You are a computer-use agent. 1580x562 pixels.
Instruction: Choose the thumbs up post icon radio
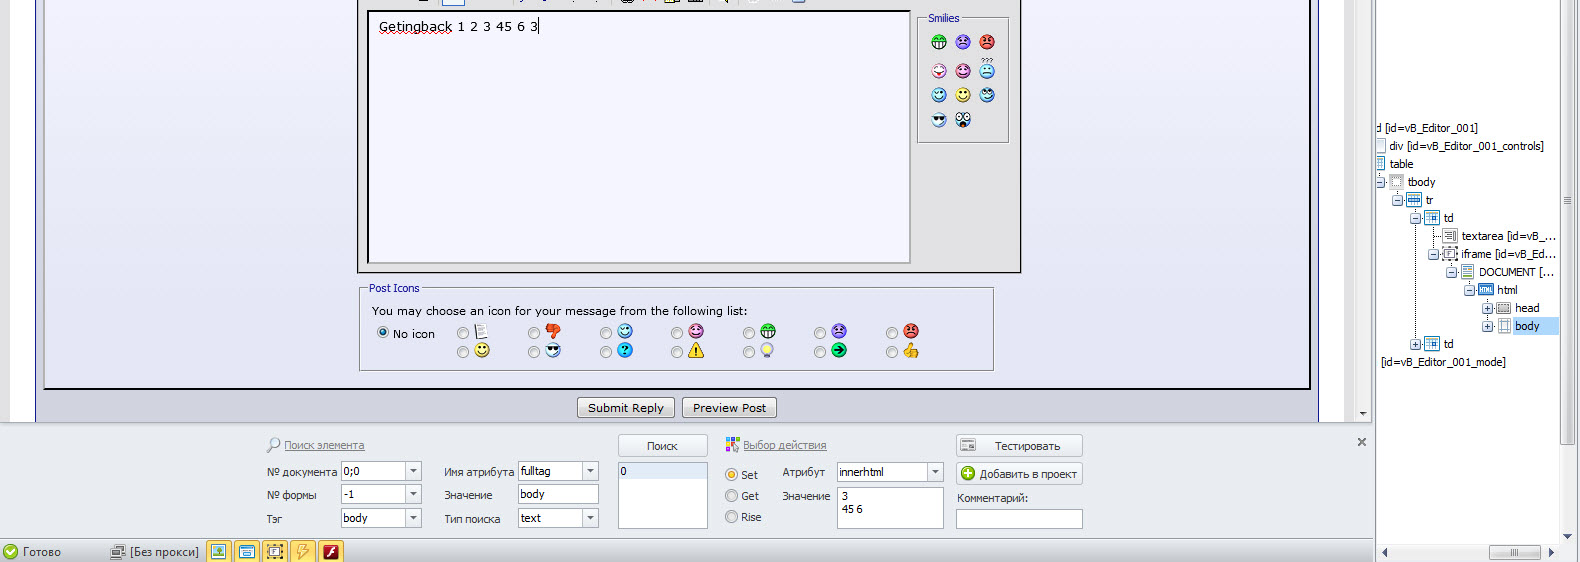coord(892,352)
